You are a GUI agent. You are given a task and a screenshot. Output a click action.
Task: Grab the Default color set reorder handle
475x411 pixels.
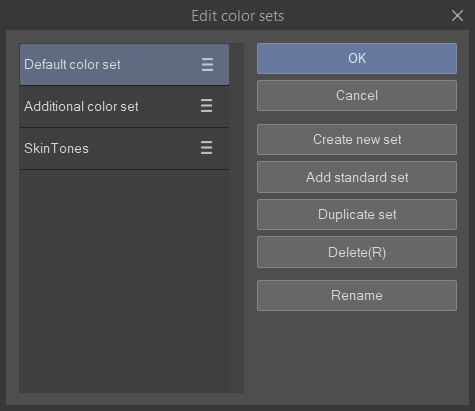pos(207,64)
